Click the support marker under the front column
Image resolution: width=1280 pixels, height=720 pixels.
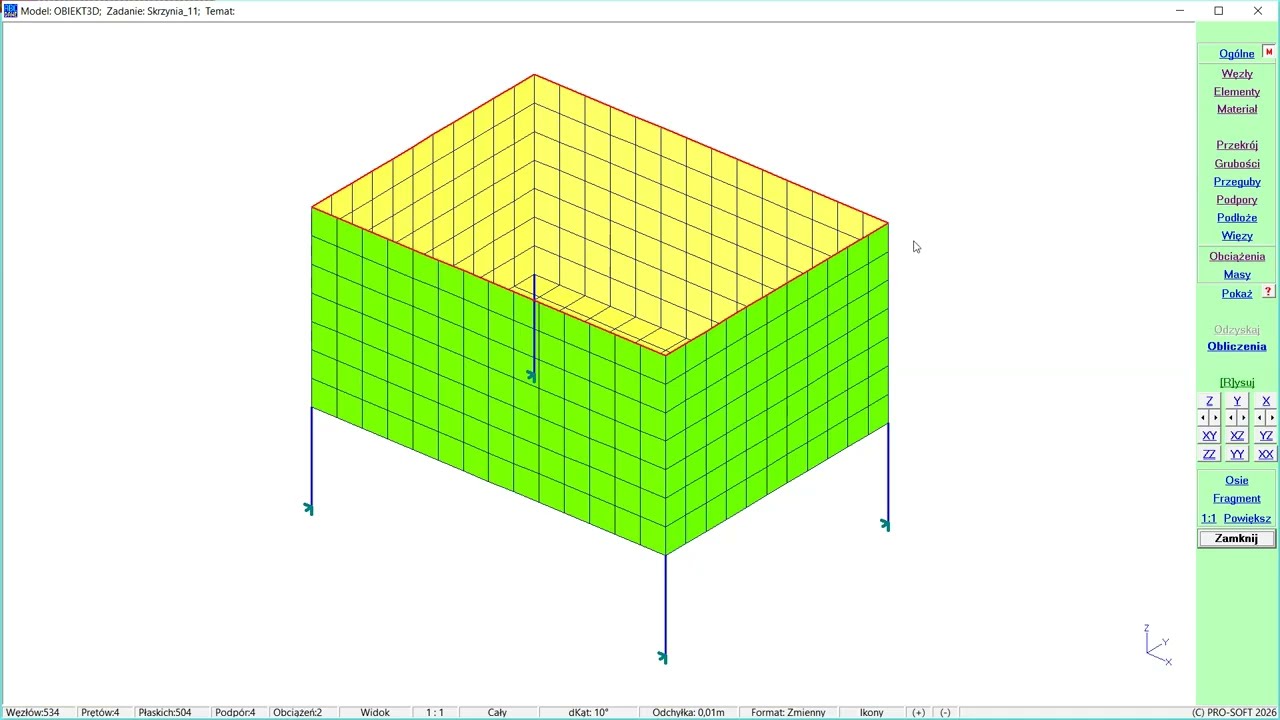[662, 657]
